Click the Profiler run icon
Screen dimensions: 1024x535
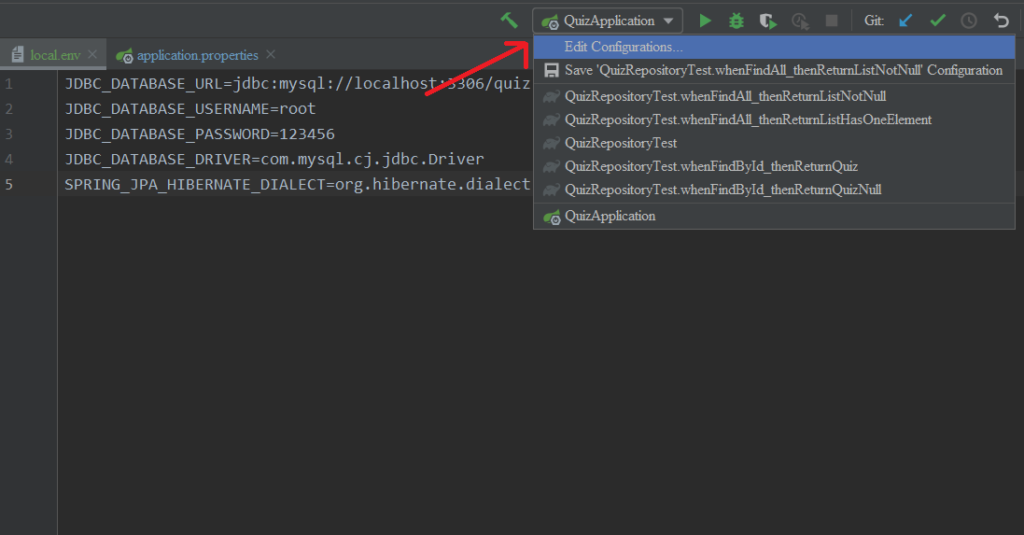(800, 20)
